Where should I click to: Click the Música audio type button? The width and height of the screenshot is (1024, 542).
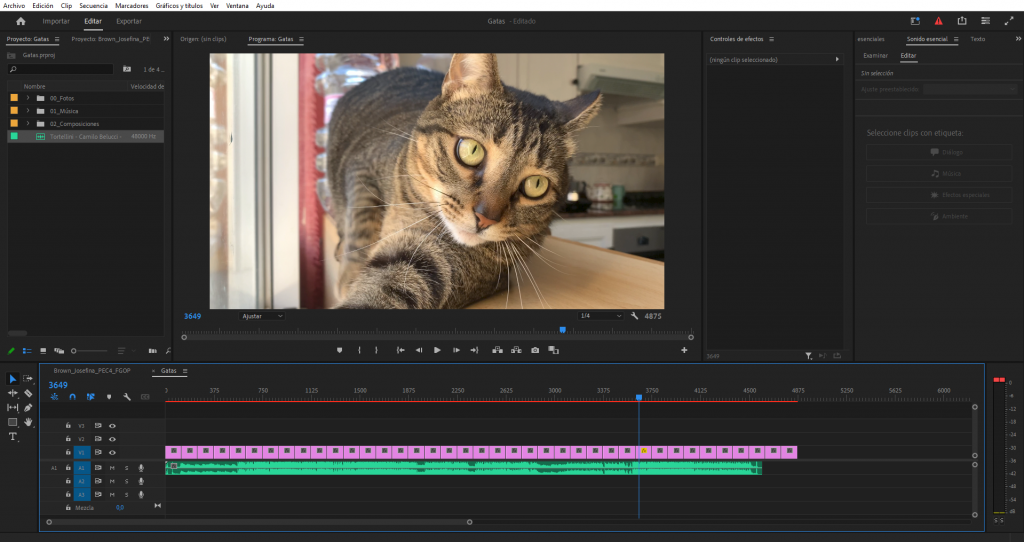click(x=938, y=173)
